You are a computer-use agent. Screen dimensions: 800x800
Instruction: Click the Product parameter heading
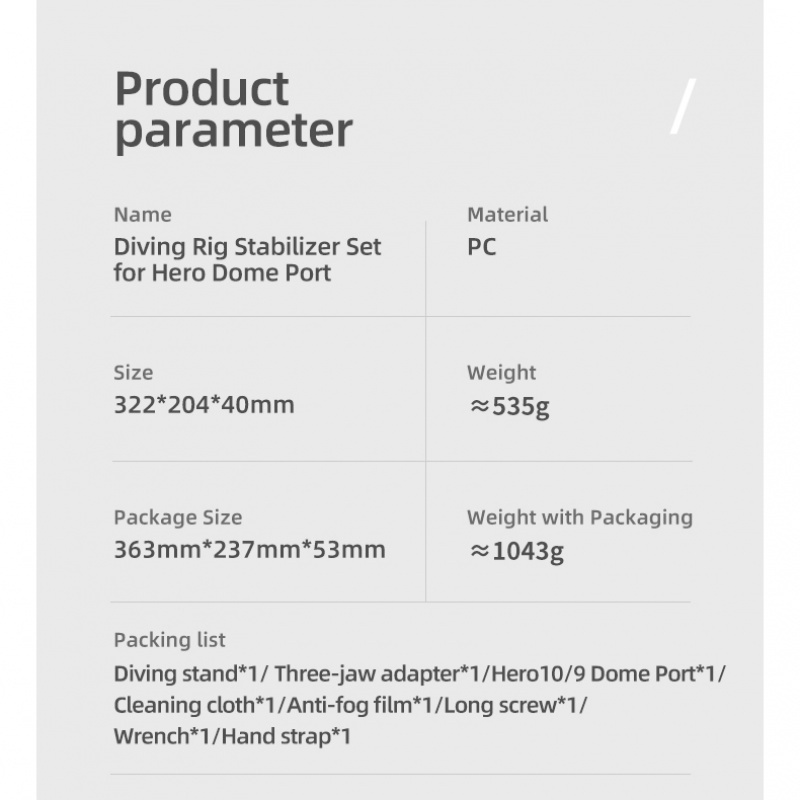click(233, 110)
